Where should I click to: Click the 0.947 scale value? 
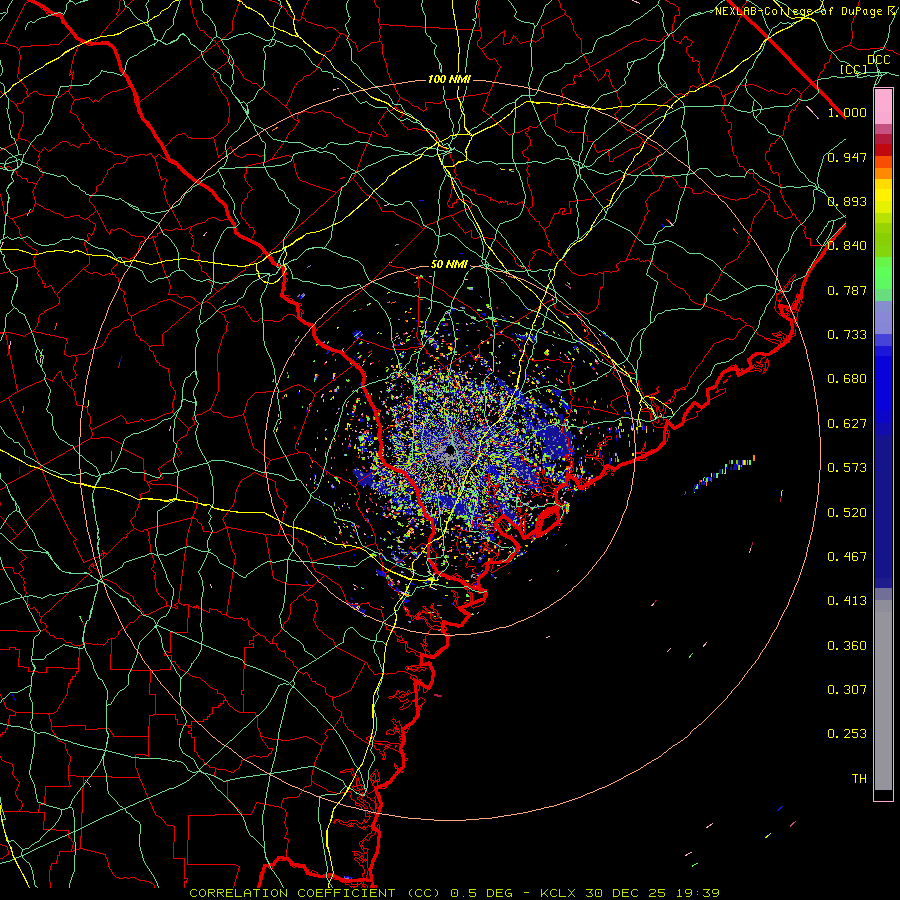pyautogui.click(x=847, y=157)
